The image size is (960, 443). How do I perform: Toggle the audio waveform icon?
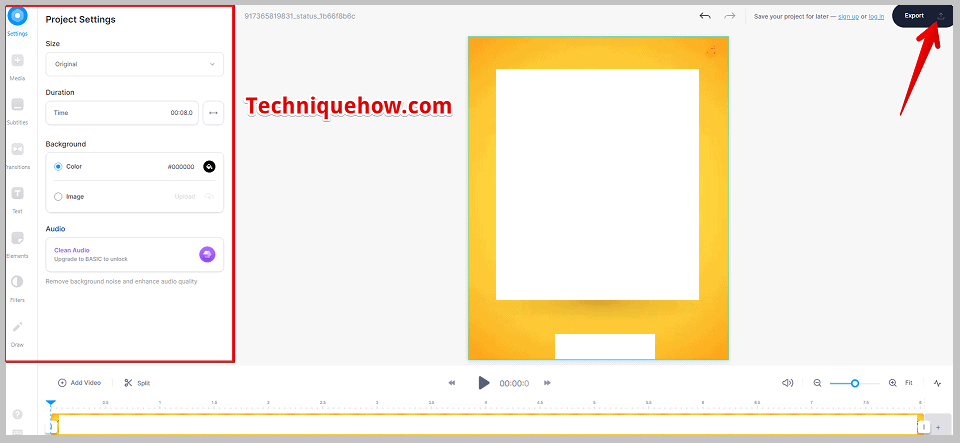937,383
